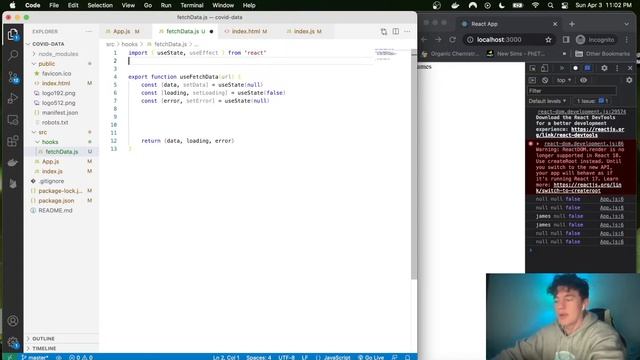Click Go Live in the status bar
The height and width of the screenshot is (360, 640).
371,357
